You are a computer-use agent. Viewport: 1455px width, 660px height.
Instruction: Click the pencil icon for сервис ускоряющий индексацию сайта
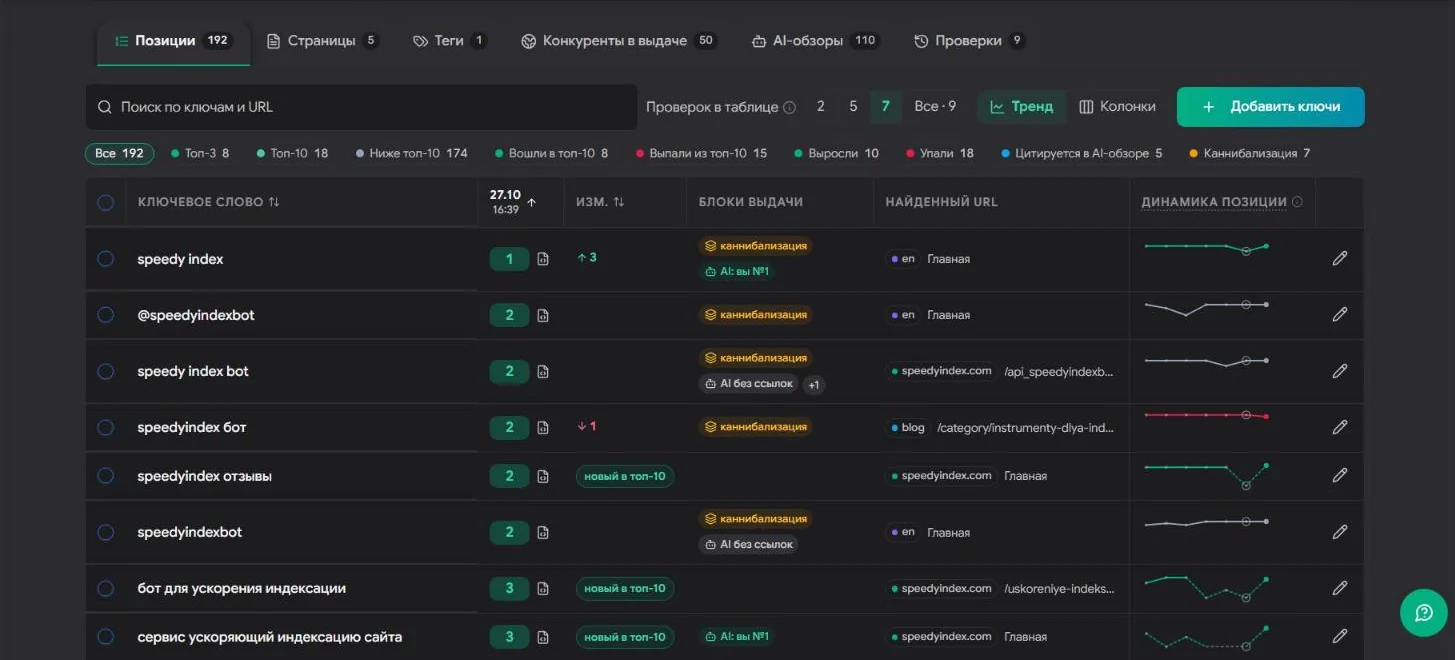click(1340, 636)
